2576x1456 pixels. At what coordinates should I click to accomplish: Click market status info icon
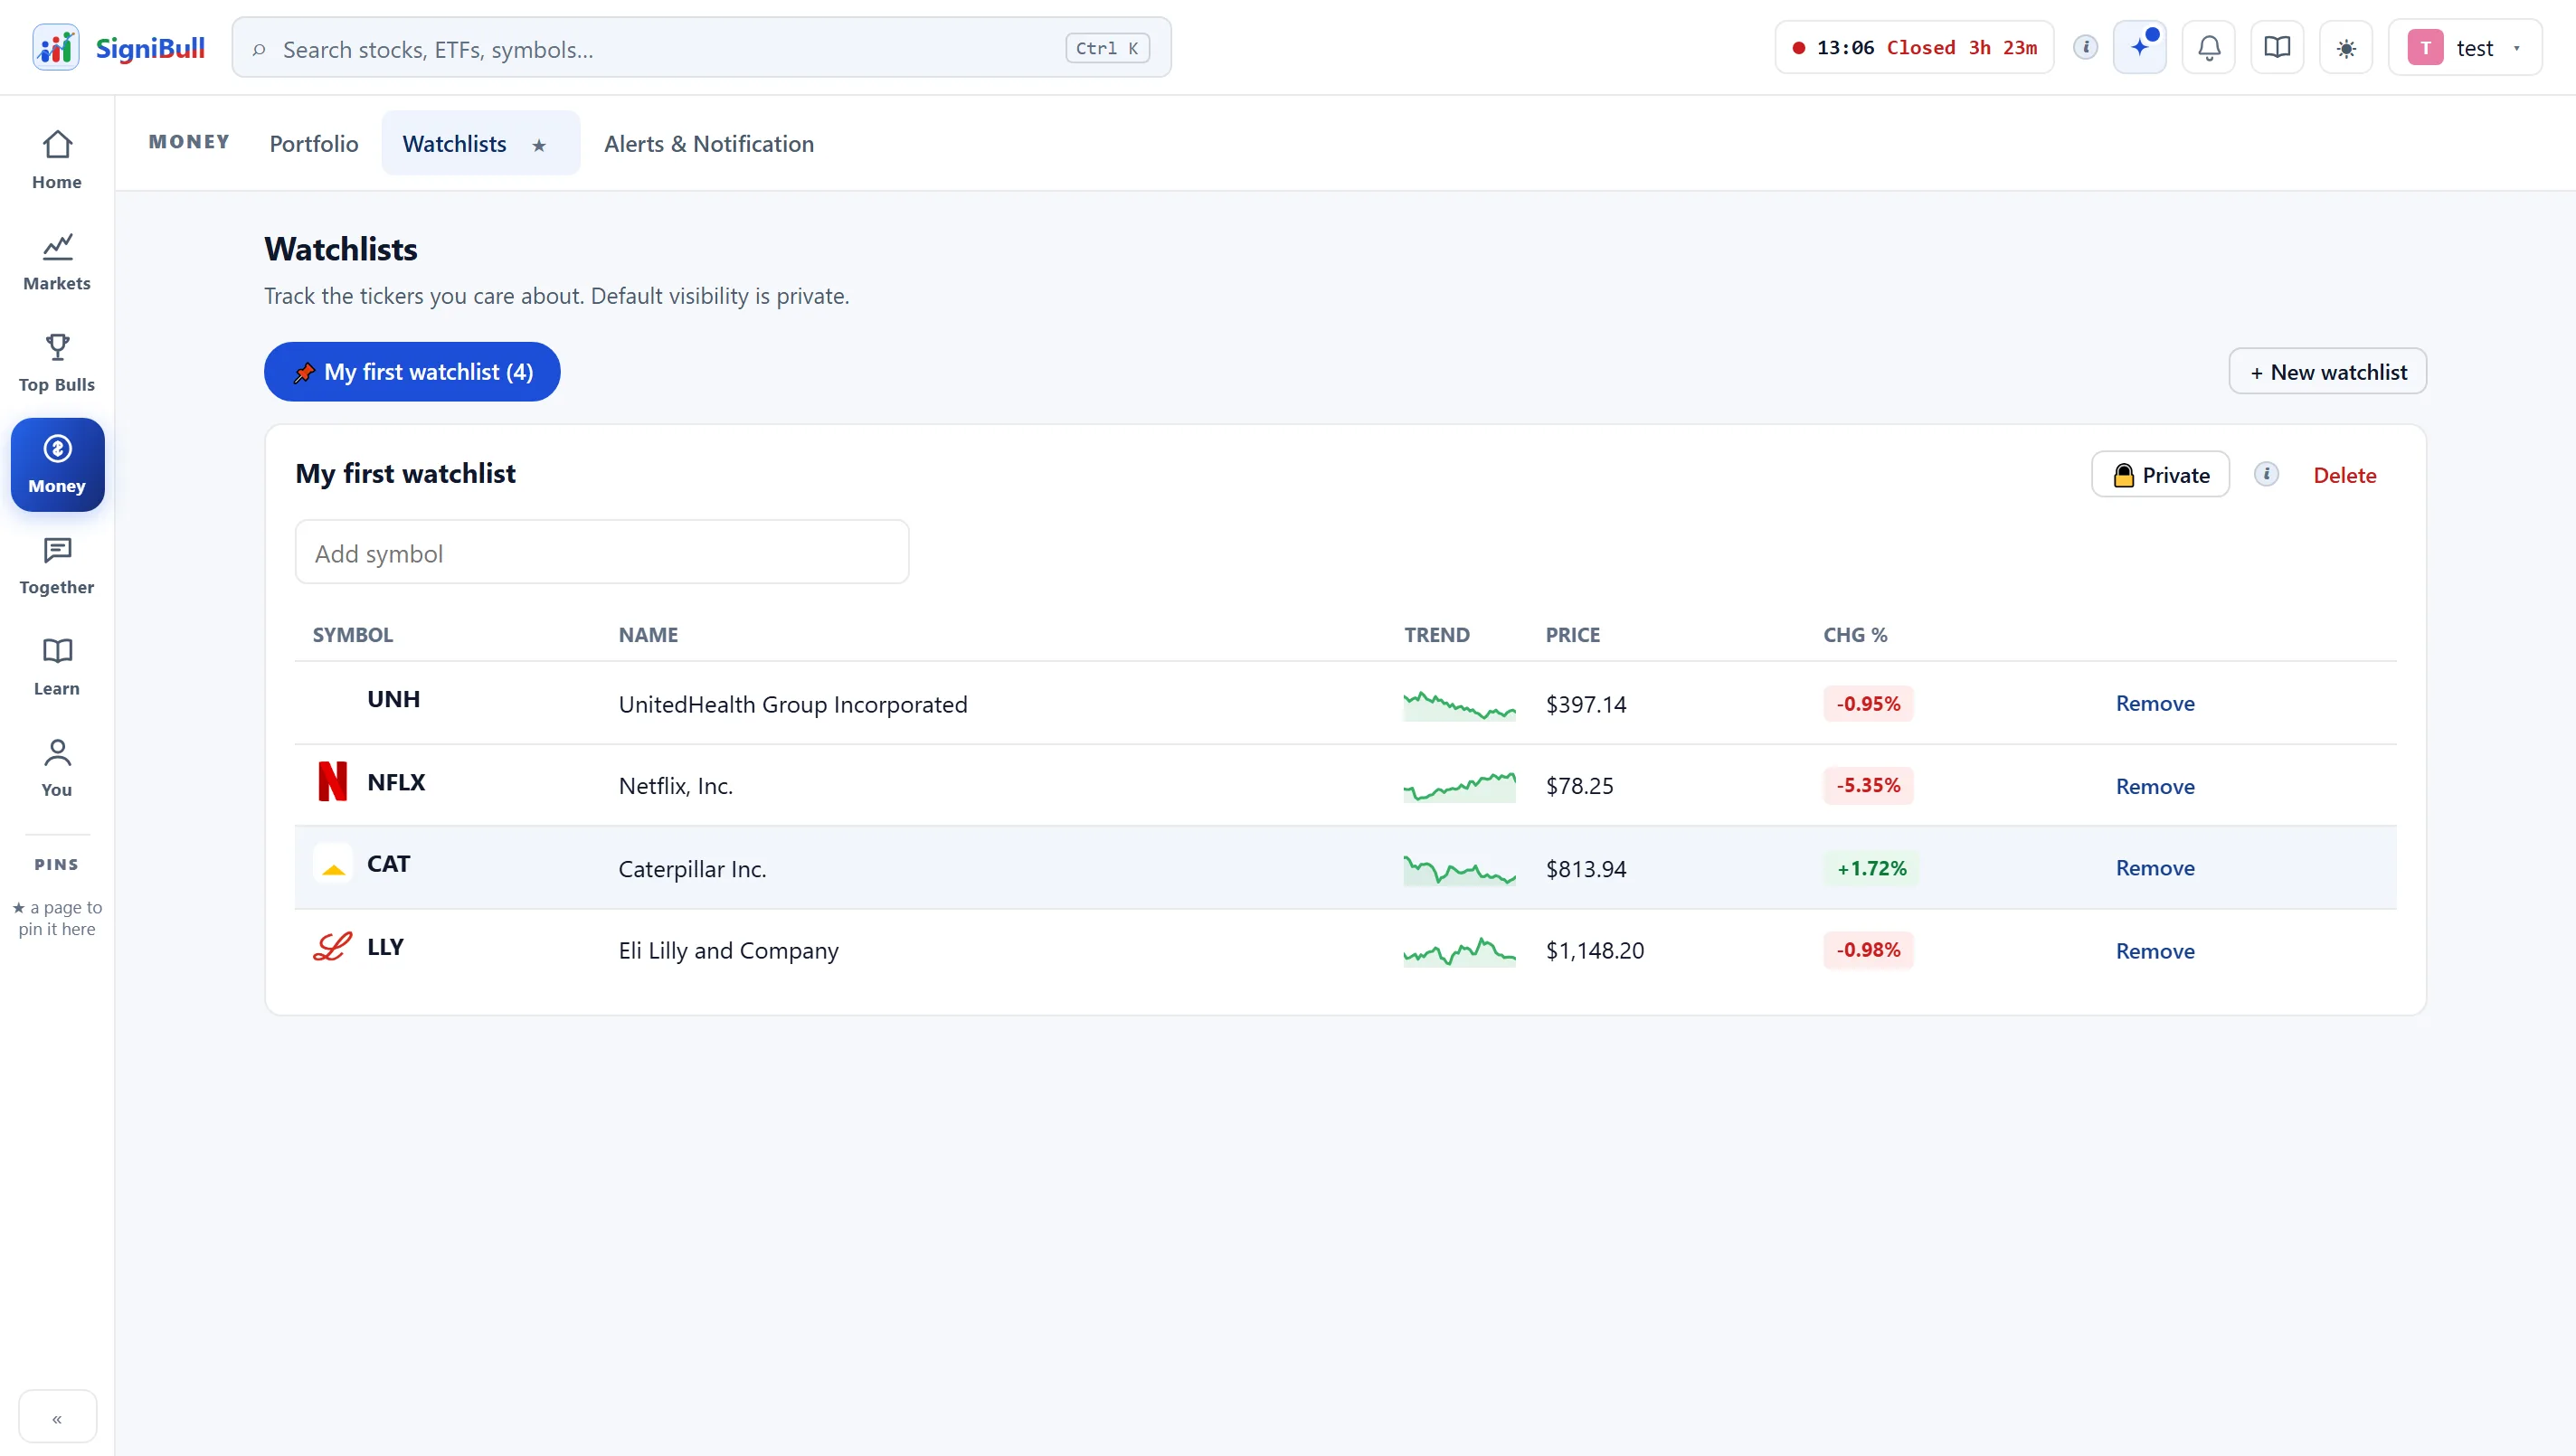2085,47
